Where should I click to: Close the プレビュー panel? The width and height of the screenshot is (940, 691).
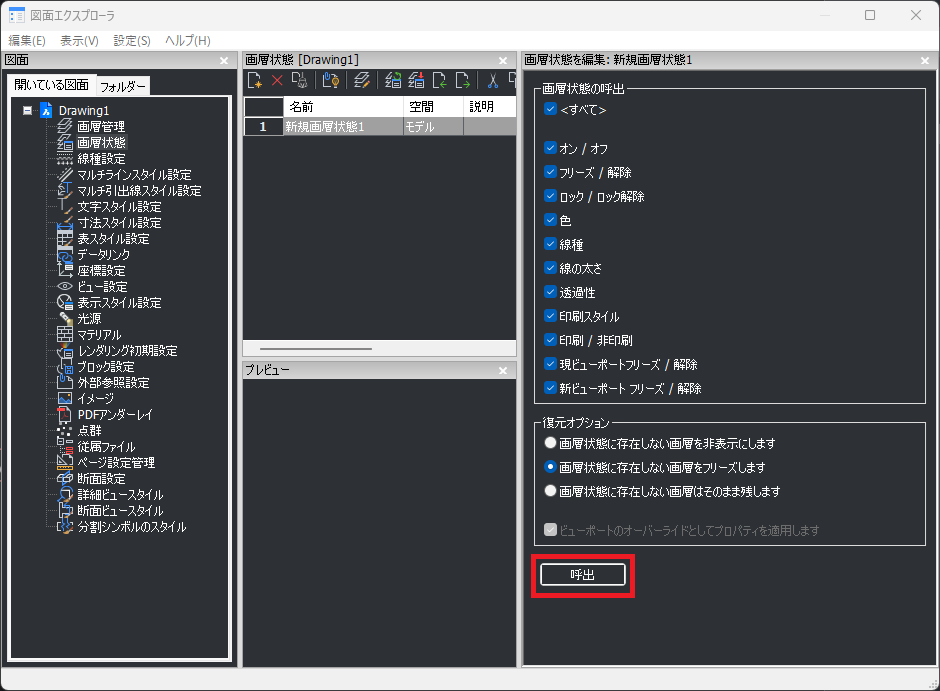[x=504, y=370]
